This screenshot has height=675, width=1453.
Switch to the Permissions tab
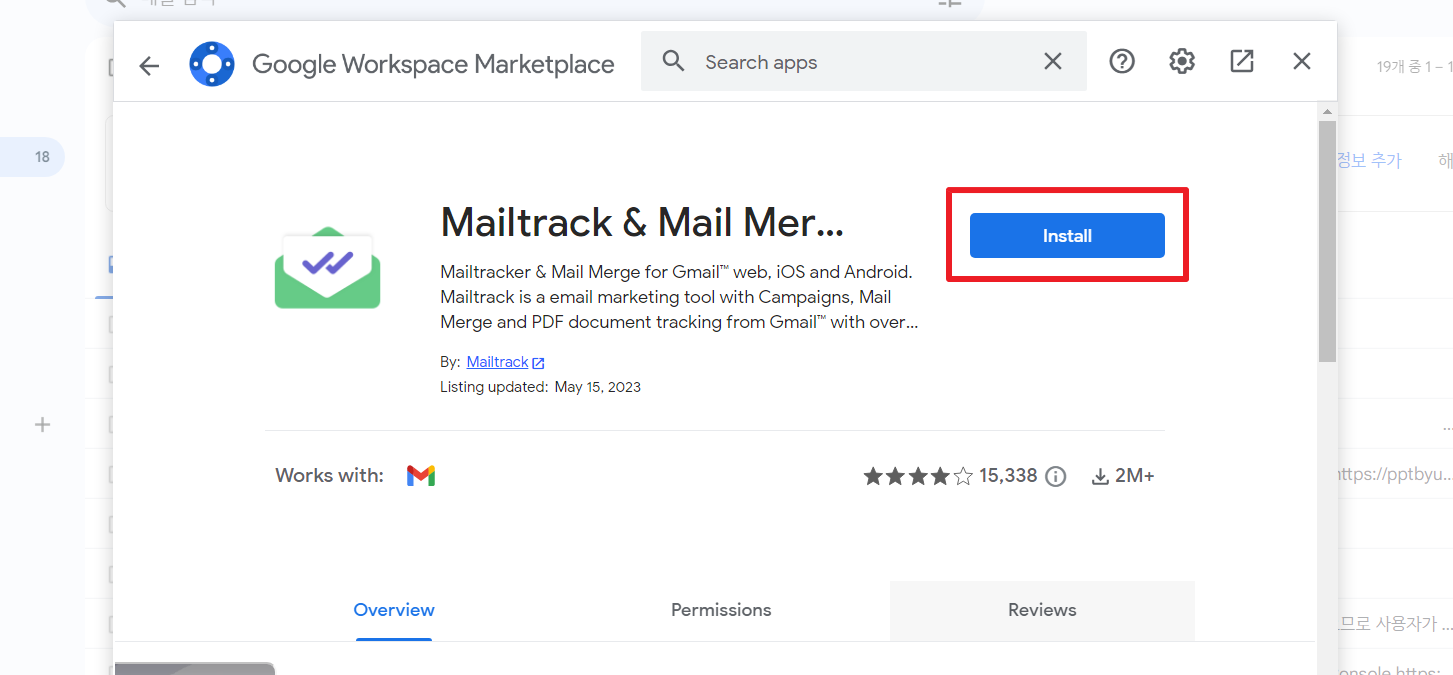[x=720, y=609]
